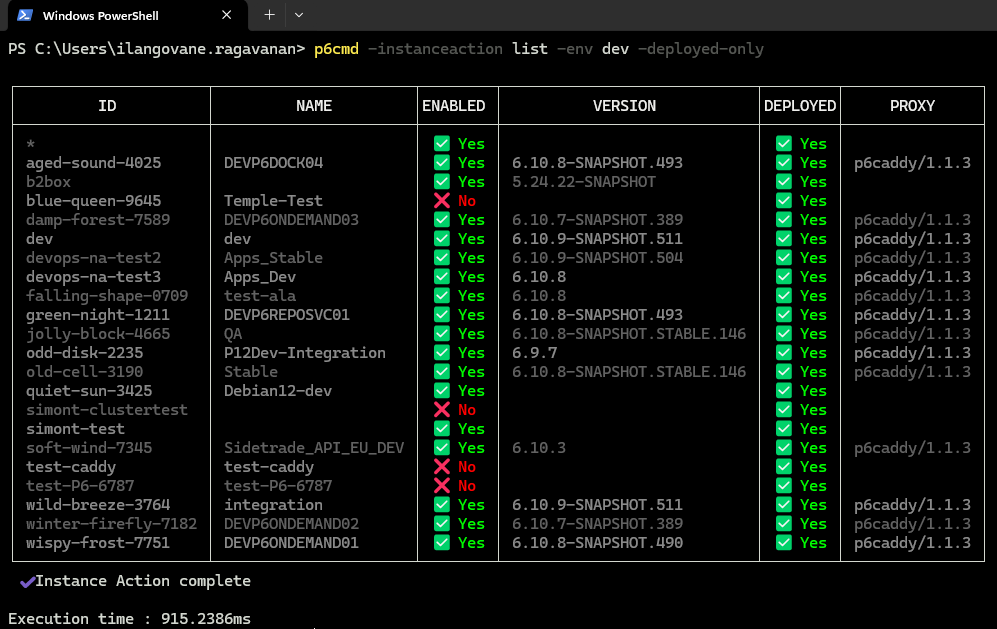The height and width of the screenshot is (629, 997).
Task: Open a new terminal tab
Action: pyautogui.click(x=269, y=15)
